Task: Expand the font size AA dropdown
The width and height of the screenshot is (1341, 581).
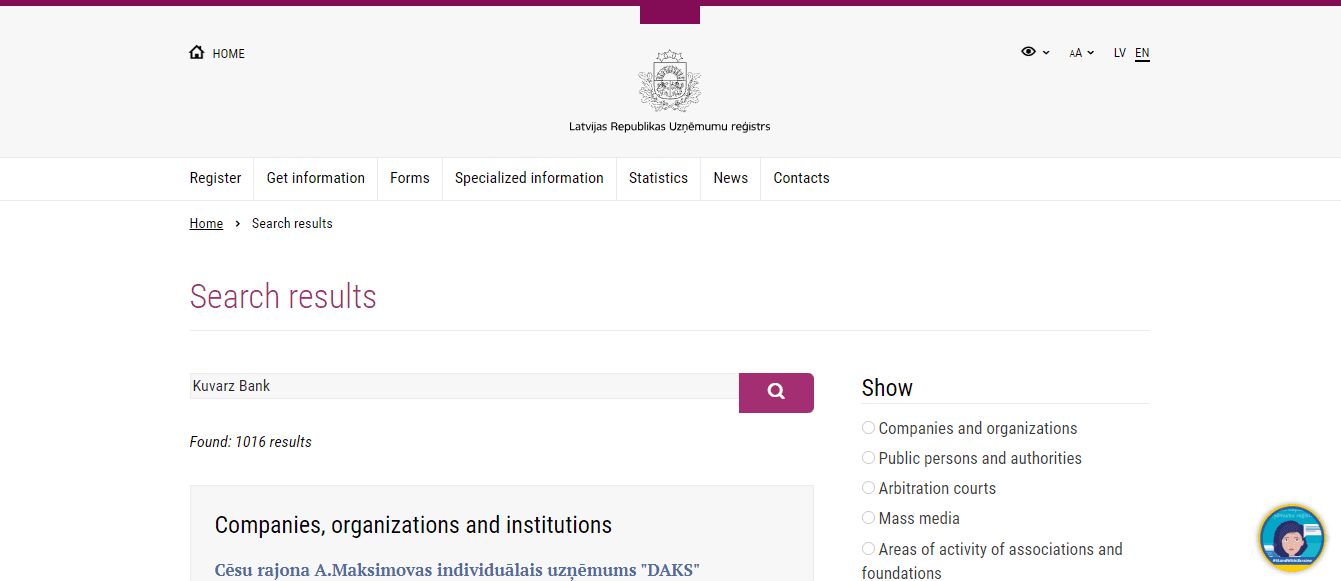Action: [1081, 53]
